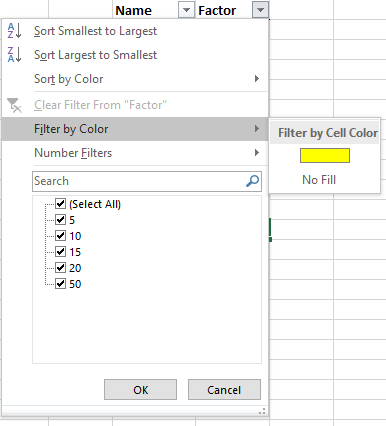Expand the Sort by Color submenu arrow
Image resolution: width=386 pixels, height=426 pixels.
click(257, 79)
